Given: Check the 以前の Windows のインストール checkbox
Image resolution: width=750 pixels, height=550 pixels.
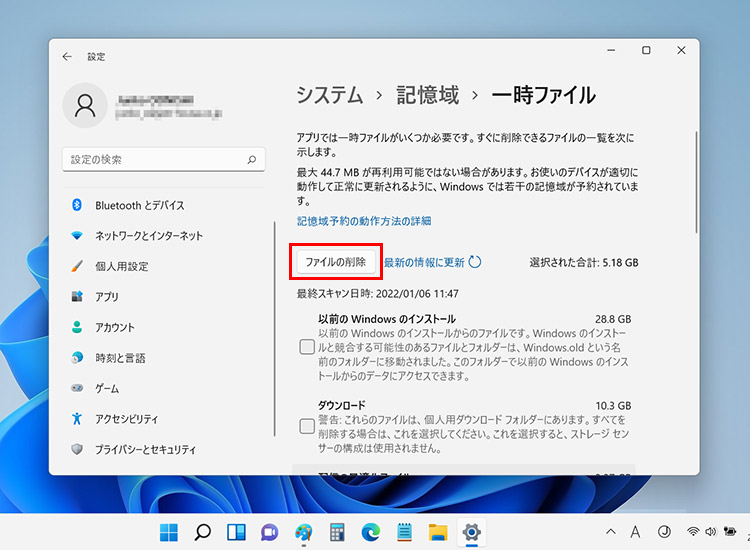Looking at the screenshot, I should (308, 347).
